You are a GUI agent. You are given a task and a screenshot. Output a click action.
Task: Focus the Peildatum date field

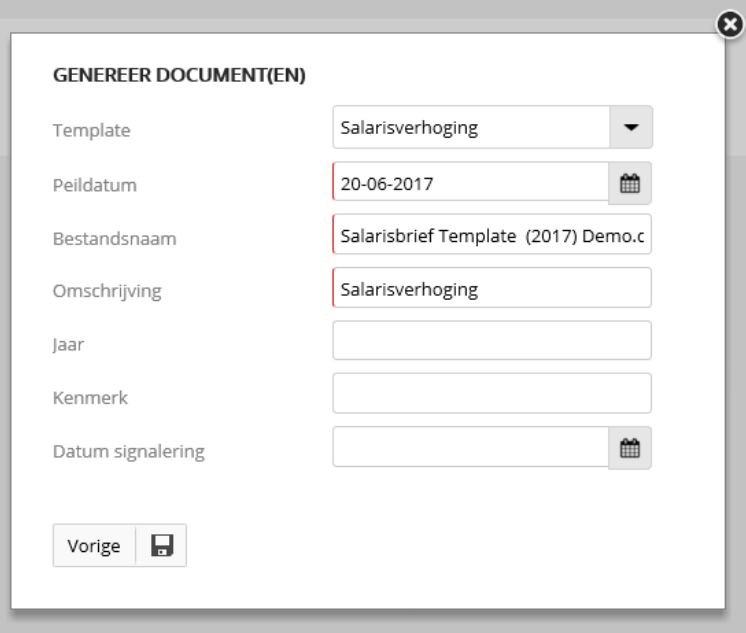[471, 183]
